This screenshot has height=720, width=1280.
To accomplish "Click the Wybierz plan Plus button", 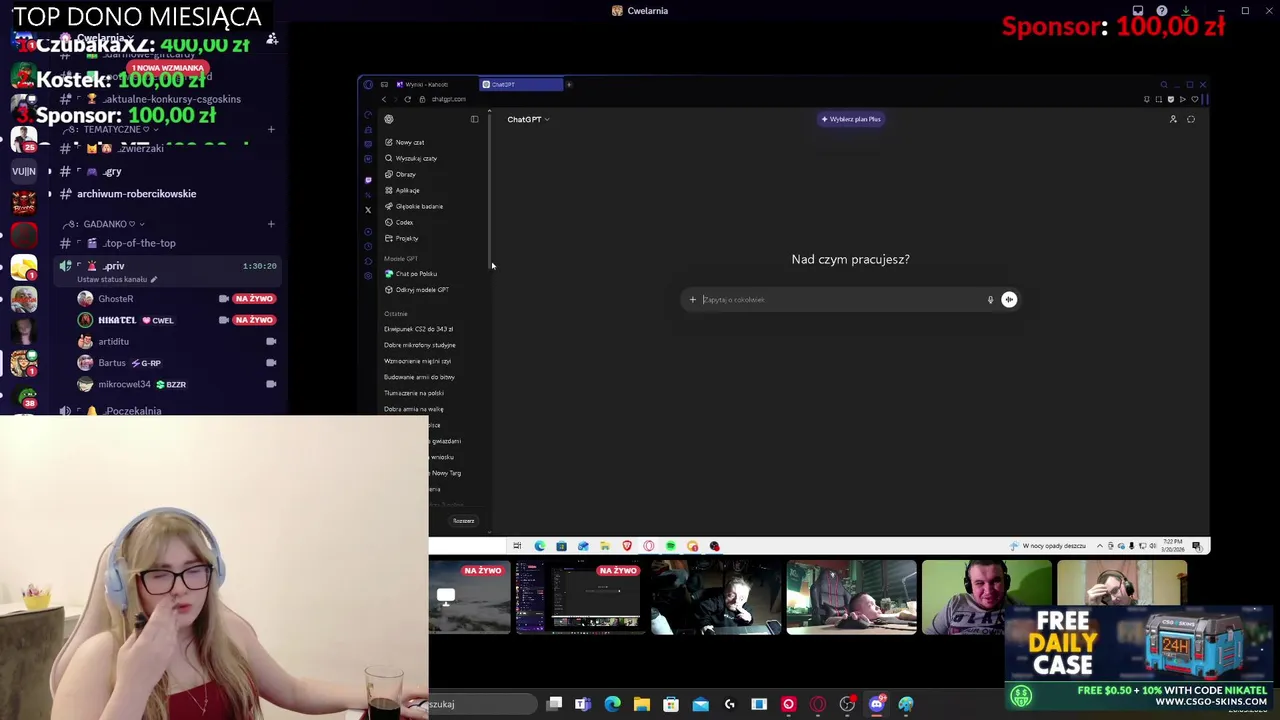I will tap(851, 119).
